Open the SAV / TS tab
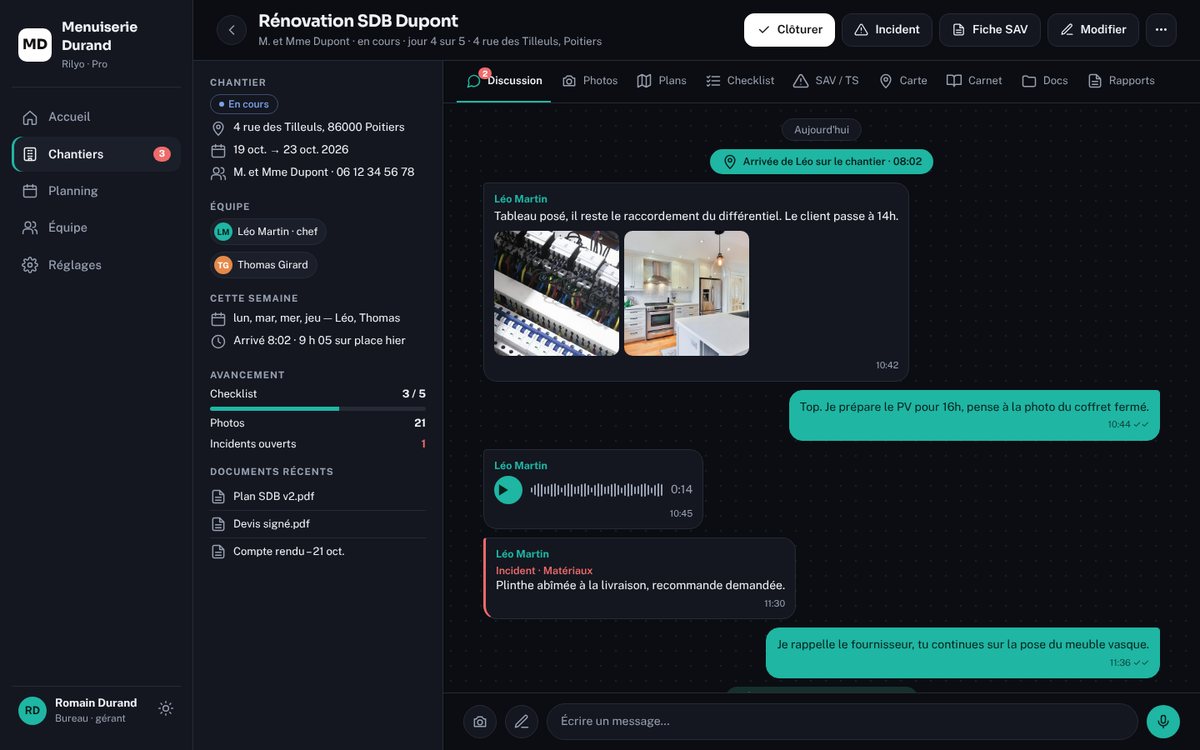The image size is (1200, 750). pos(826,81)
